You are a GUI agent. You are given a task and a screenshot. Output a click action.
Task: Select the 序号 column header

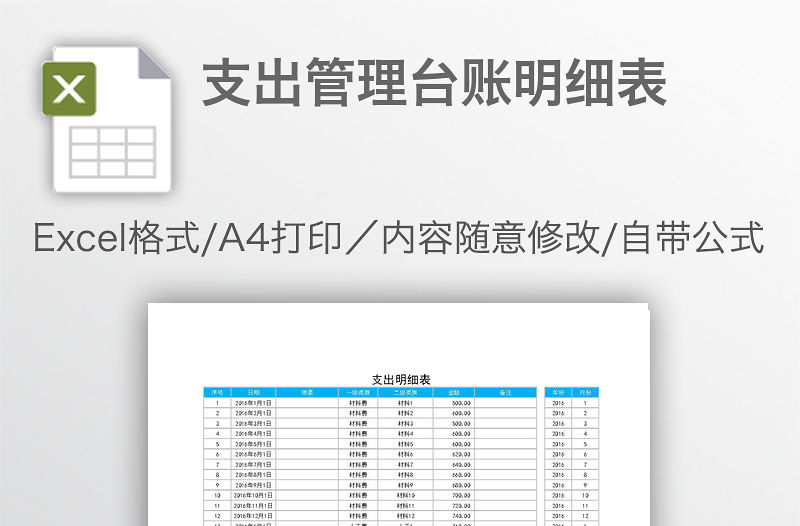pyautogui.click(x=217, y=392)
